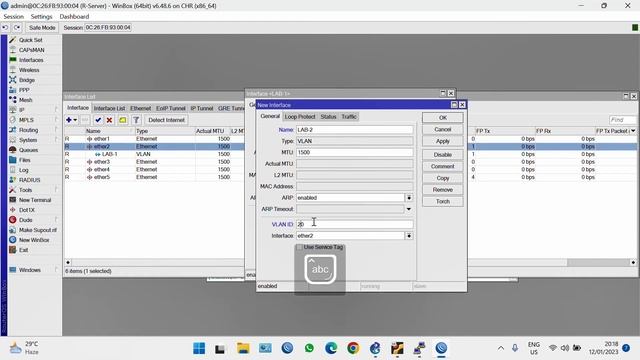Open Quick Set in sidebar
This screenshot has height=360, width=640.
click(x=30, y=40)
